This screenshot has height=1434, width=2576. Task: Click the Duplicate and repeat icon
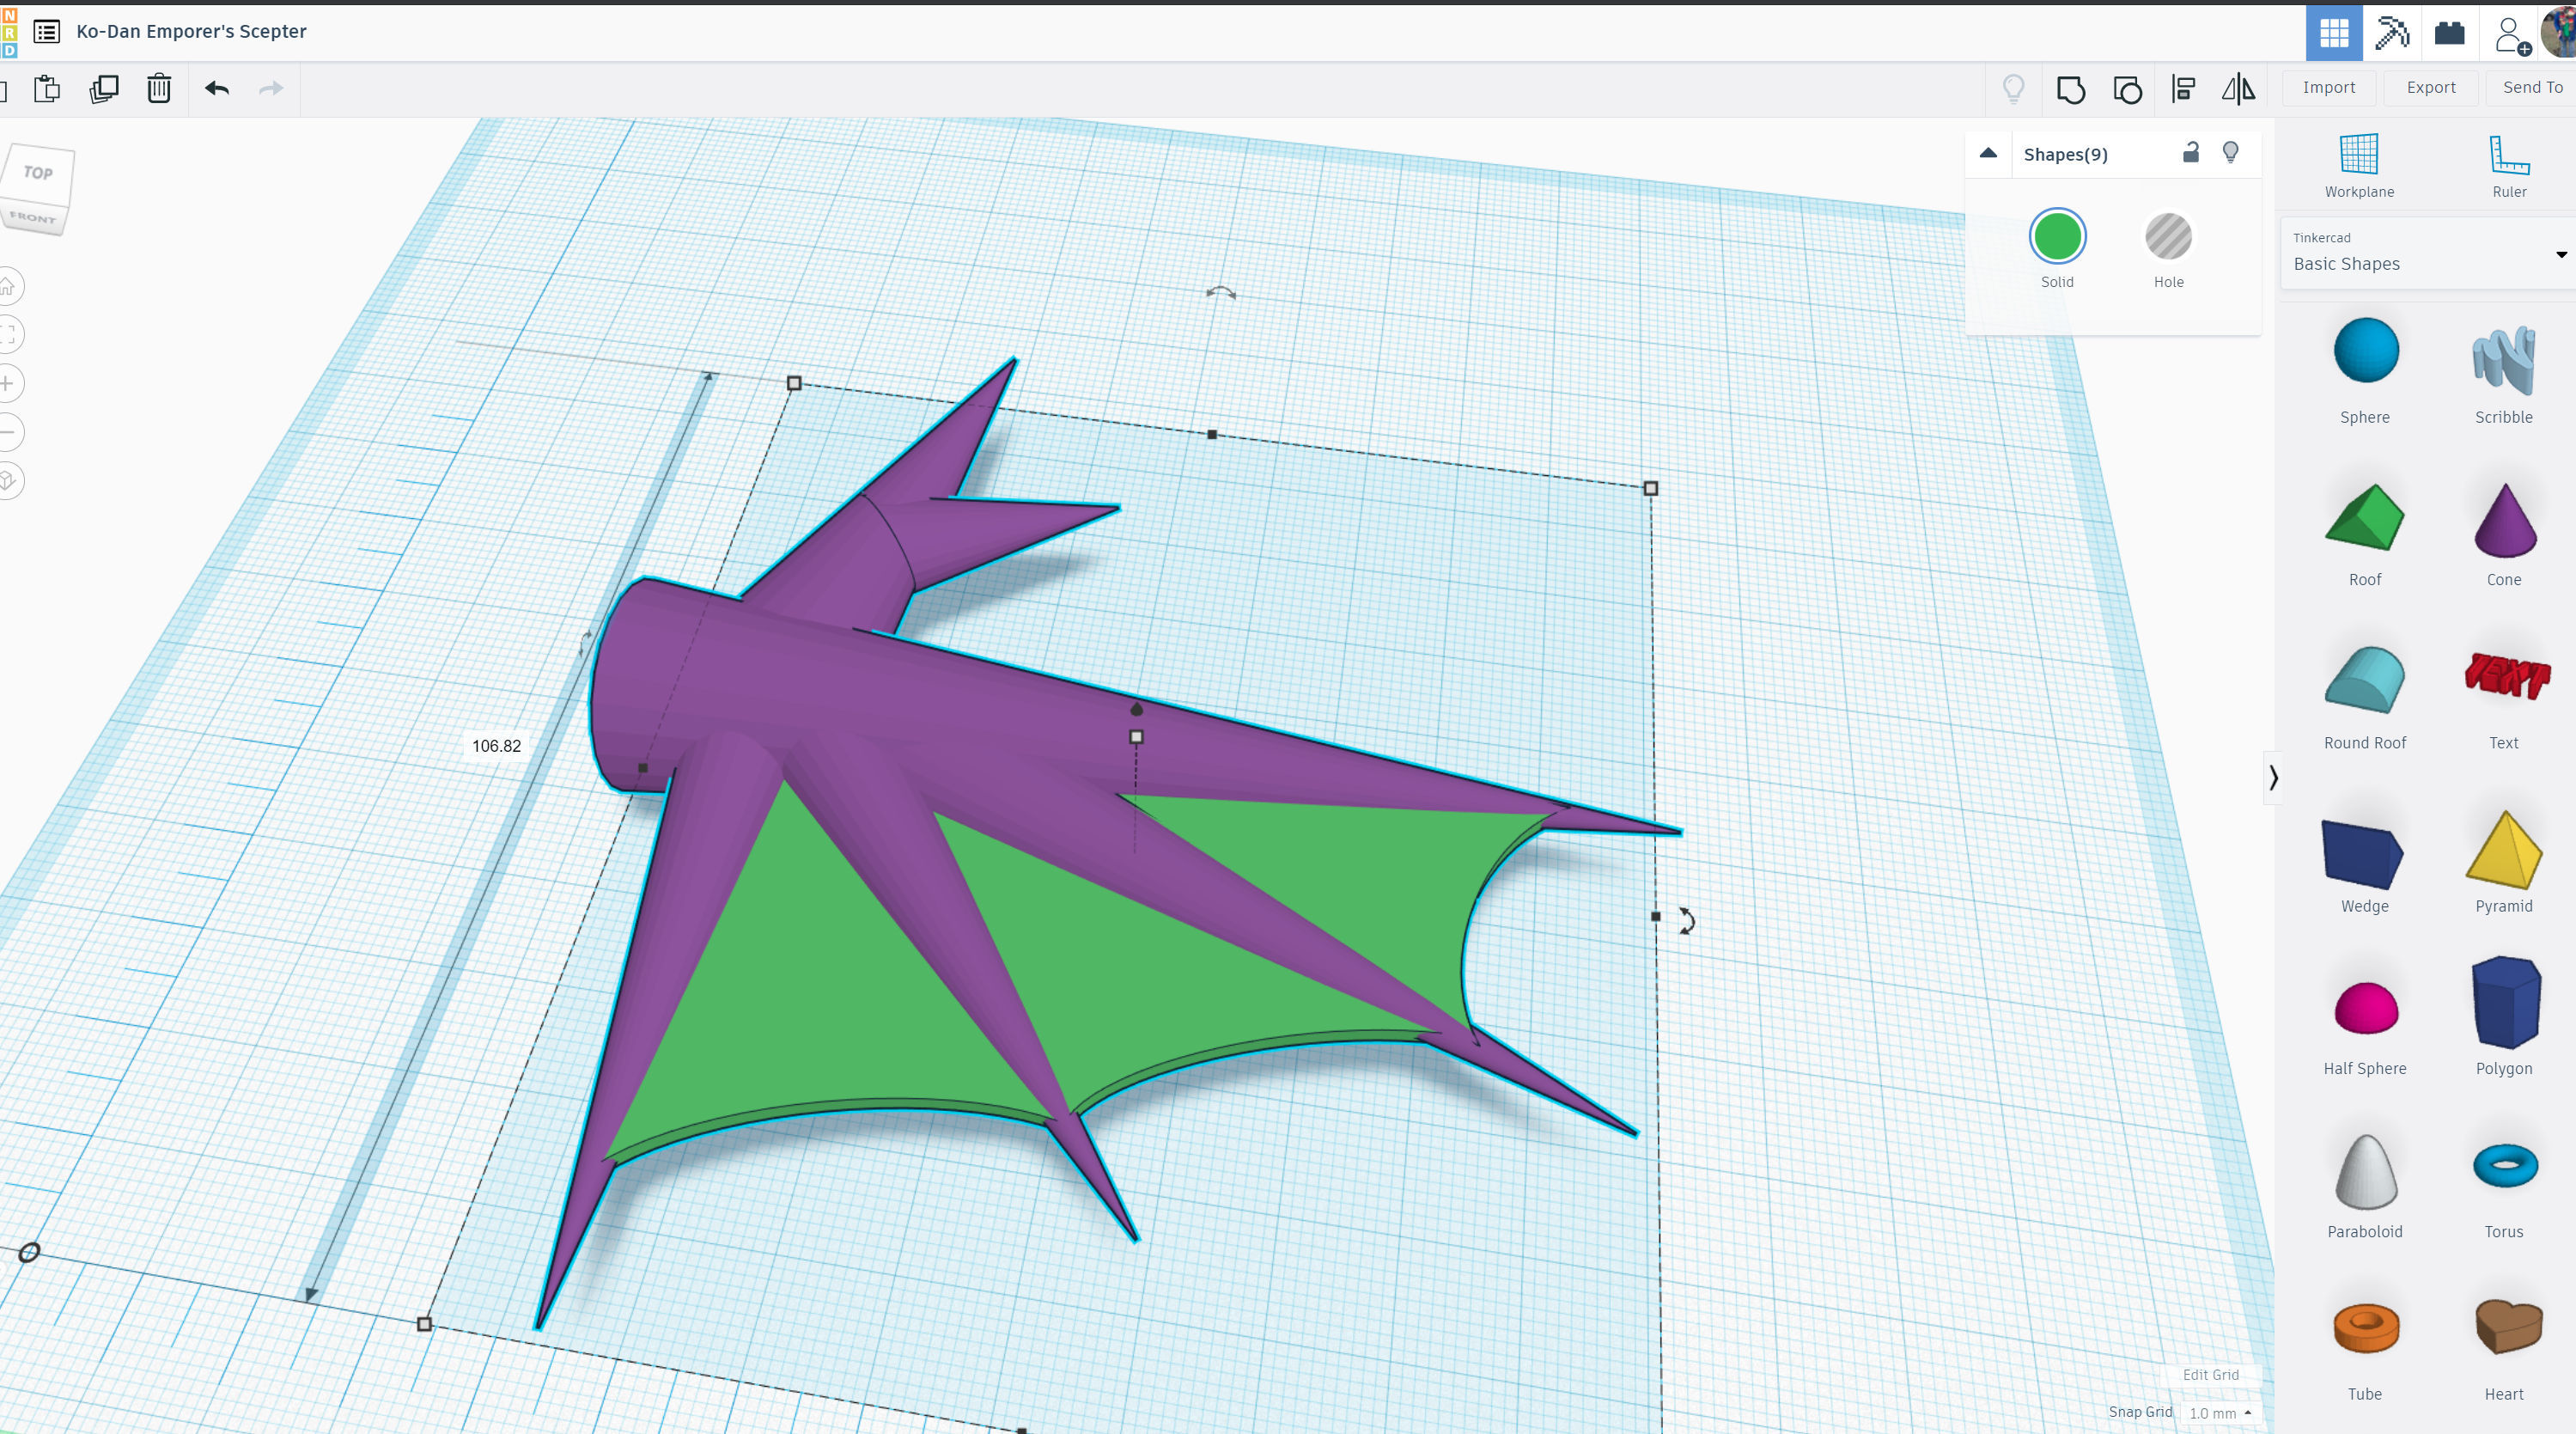coord(103,88)
